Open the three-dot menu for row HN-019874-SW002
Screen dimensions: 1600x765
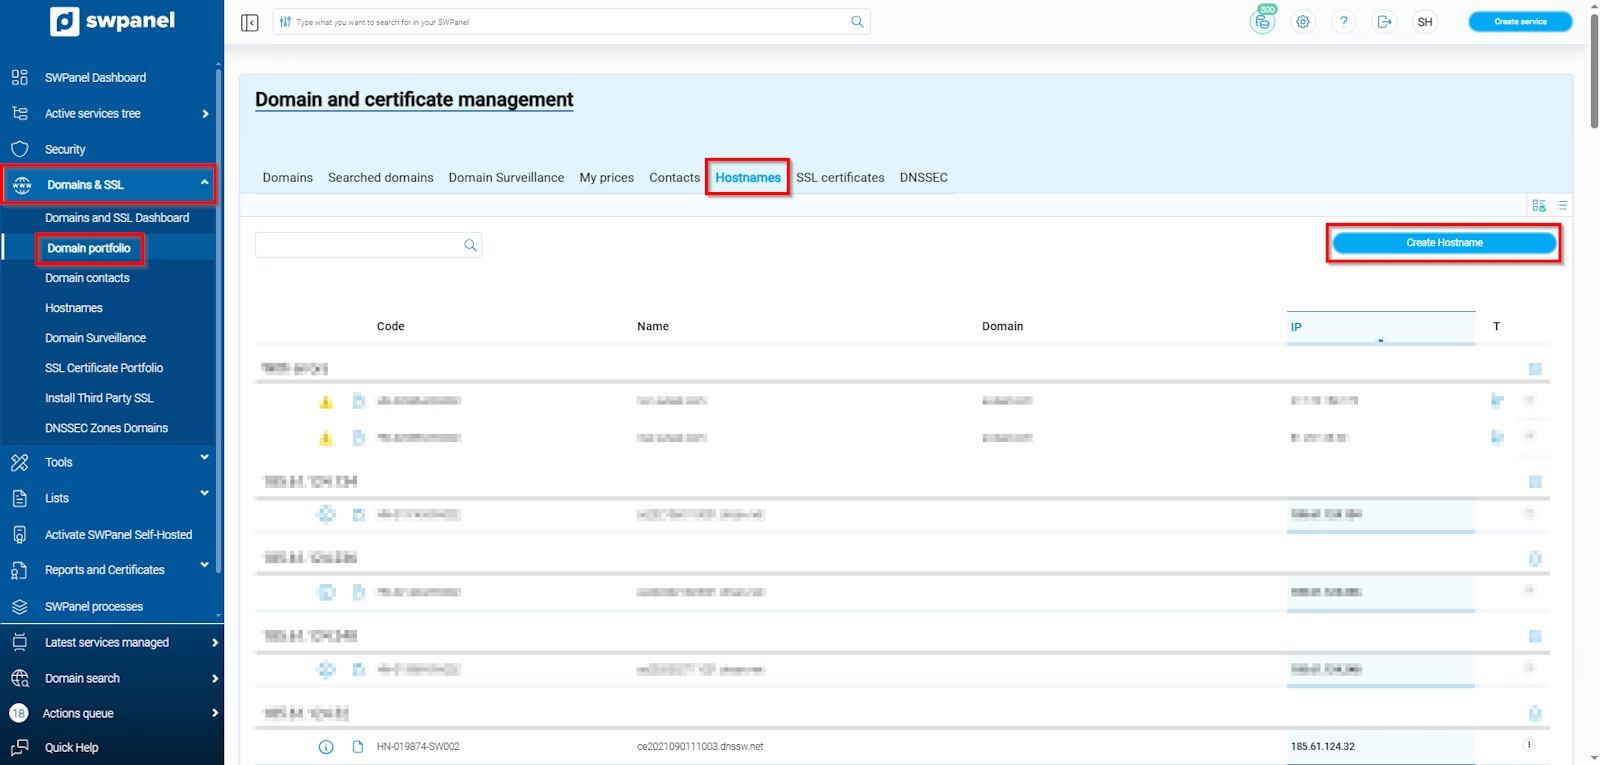(x=1529, y=745)
